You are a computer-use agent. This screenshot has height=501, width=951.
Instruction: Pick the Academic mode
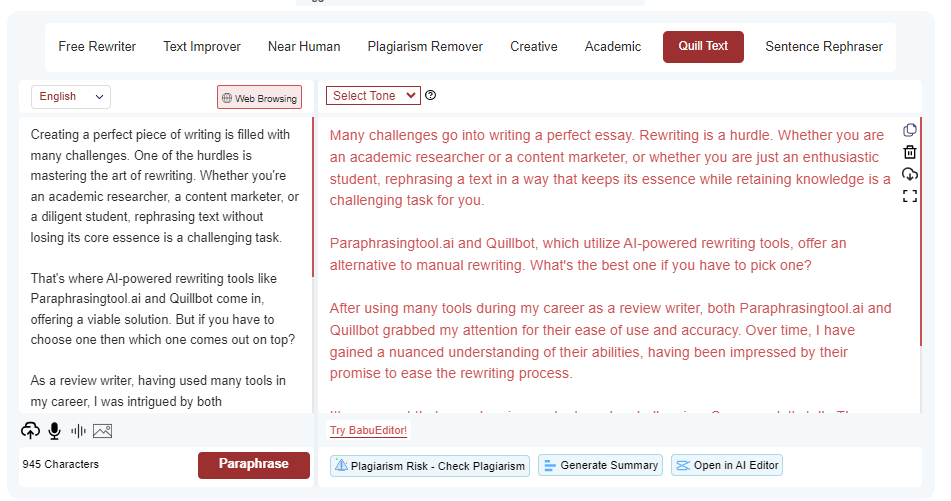coord(613,47)
